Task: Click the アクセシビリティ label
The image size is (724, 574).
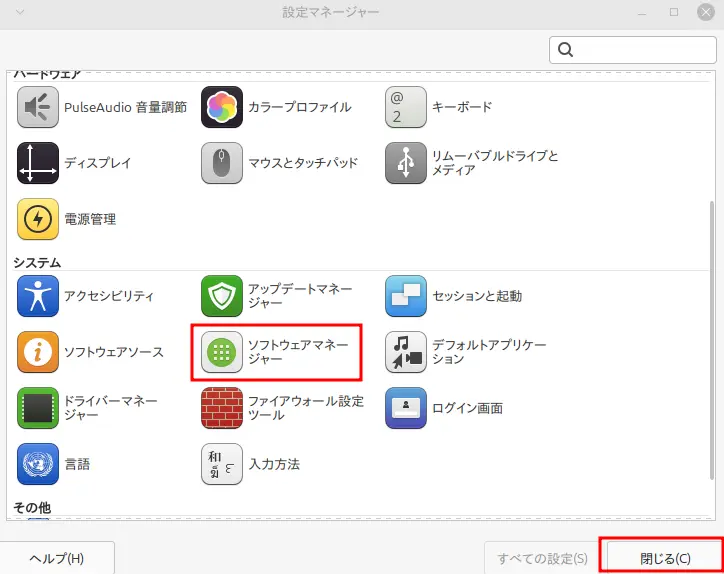Action: 109,296
